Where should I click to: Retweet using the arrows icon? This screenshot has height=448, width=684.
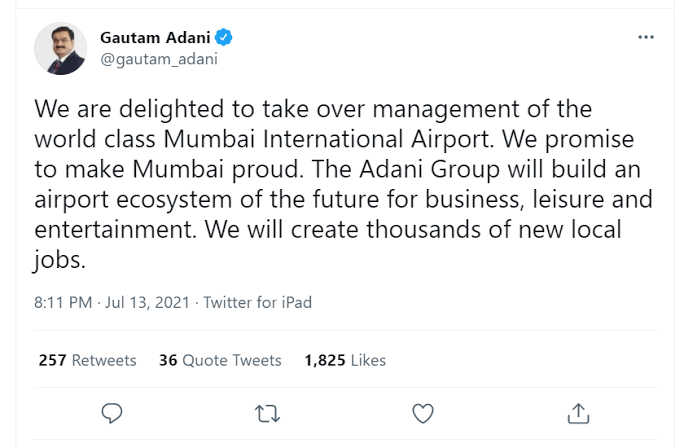268,412
